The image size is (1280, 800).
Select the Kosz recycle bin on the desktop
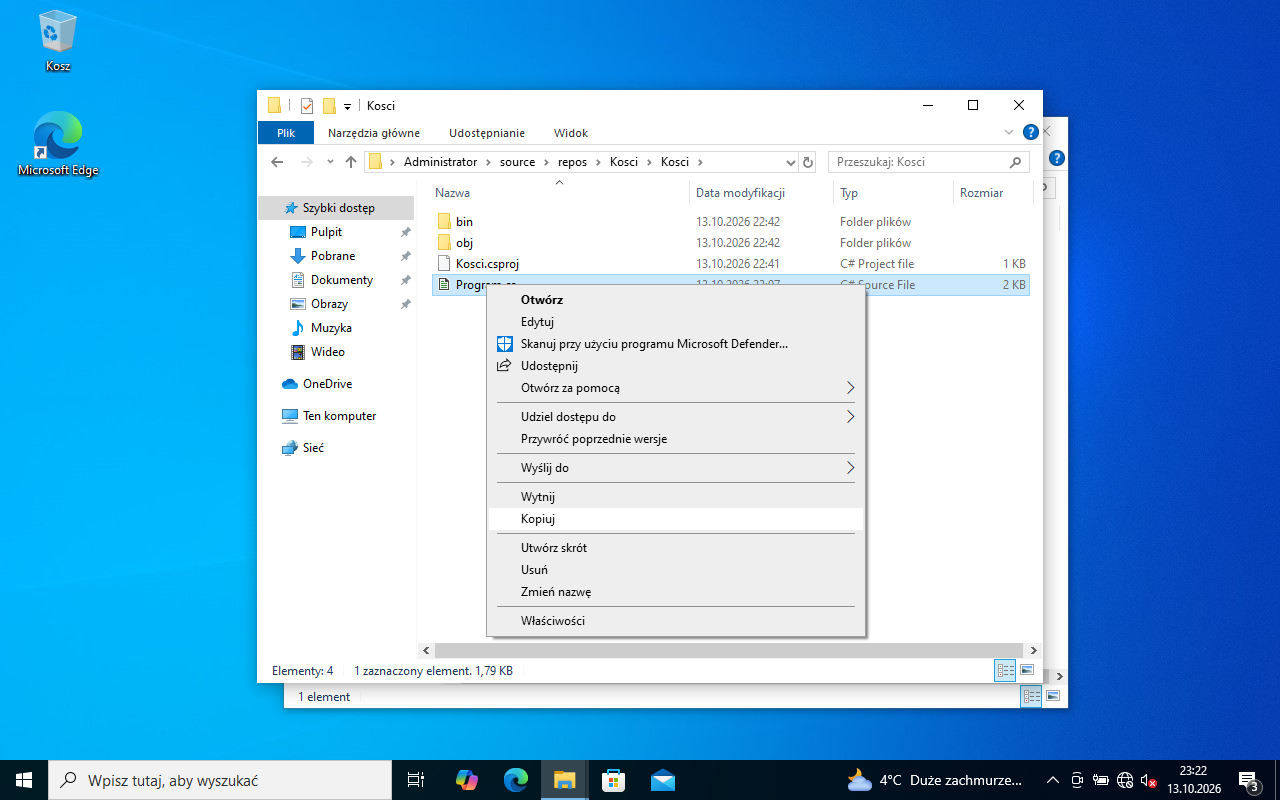(x=58, y=41)
